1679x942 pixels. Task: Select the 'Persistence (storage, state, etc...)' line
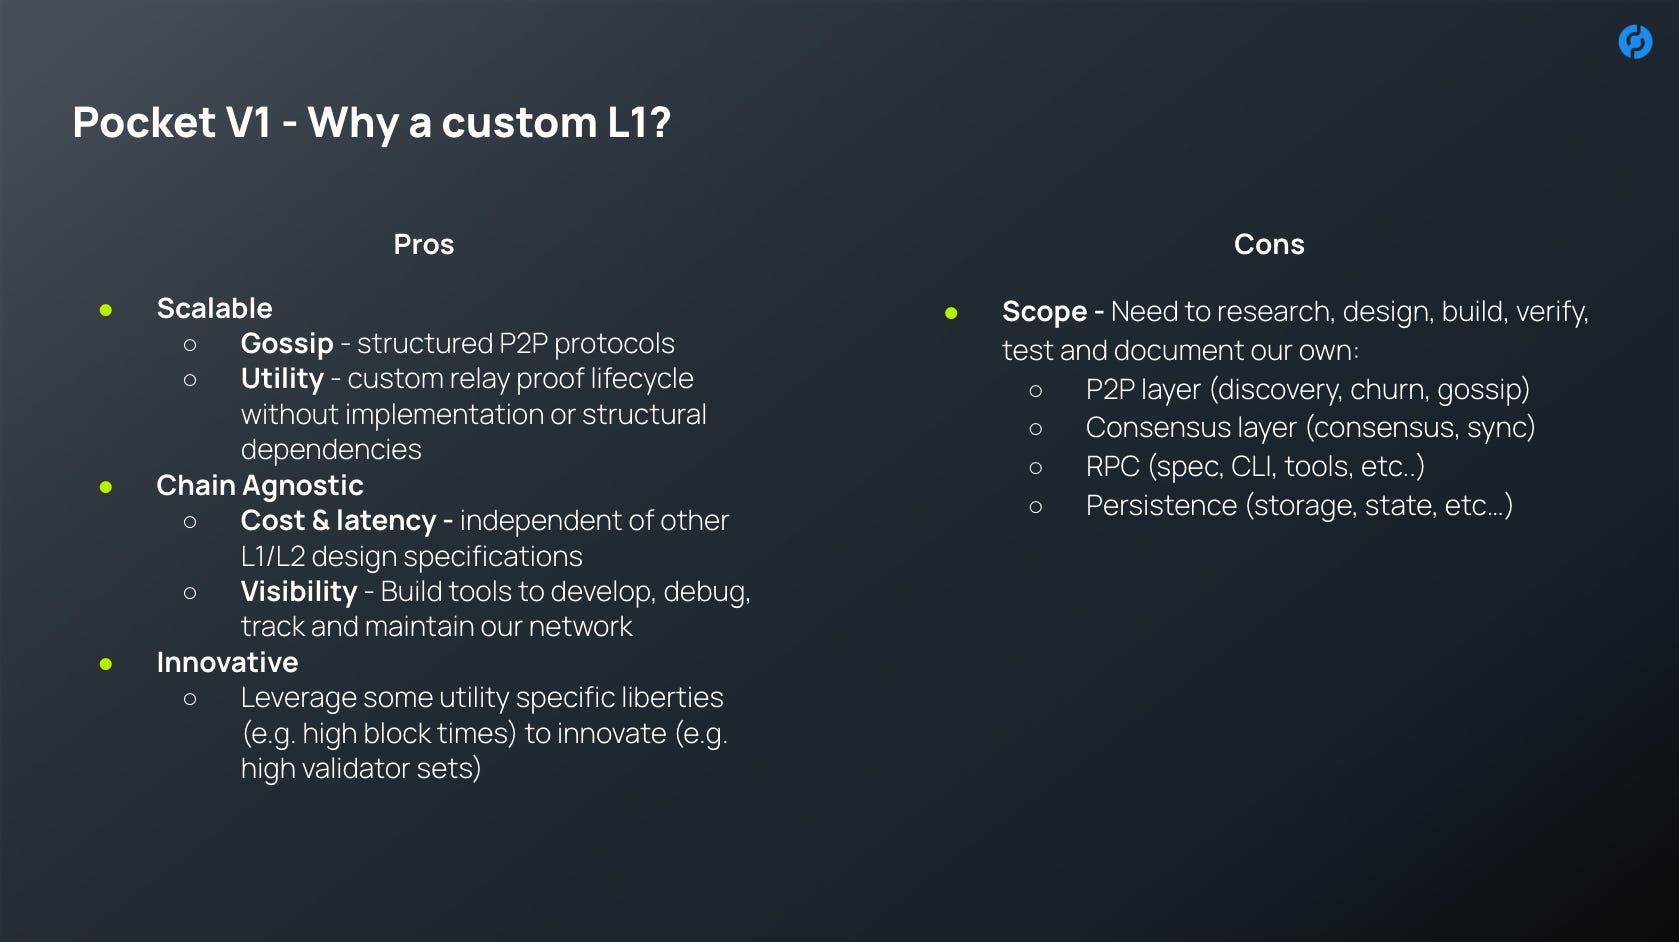(1298, 506)
